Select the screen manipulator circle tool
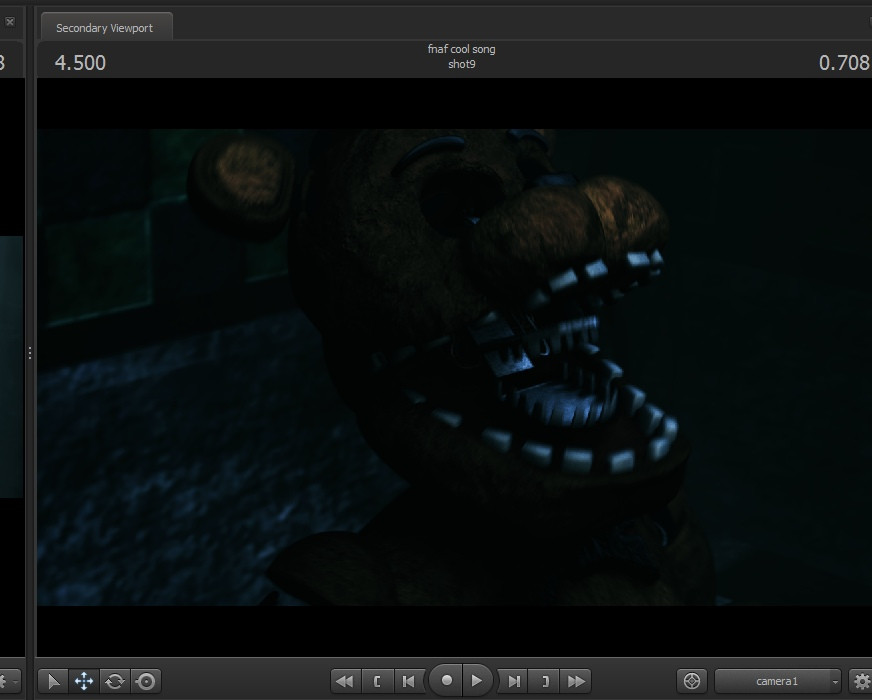This screenshot has width=872, height=700. (x=146, y=681)
